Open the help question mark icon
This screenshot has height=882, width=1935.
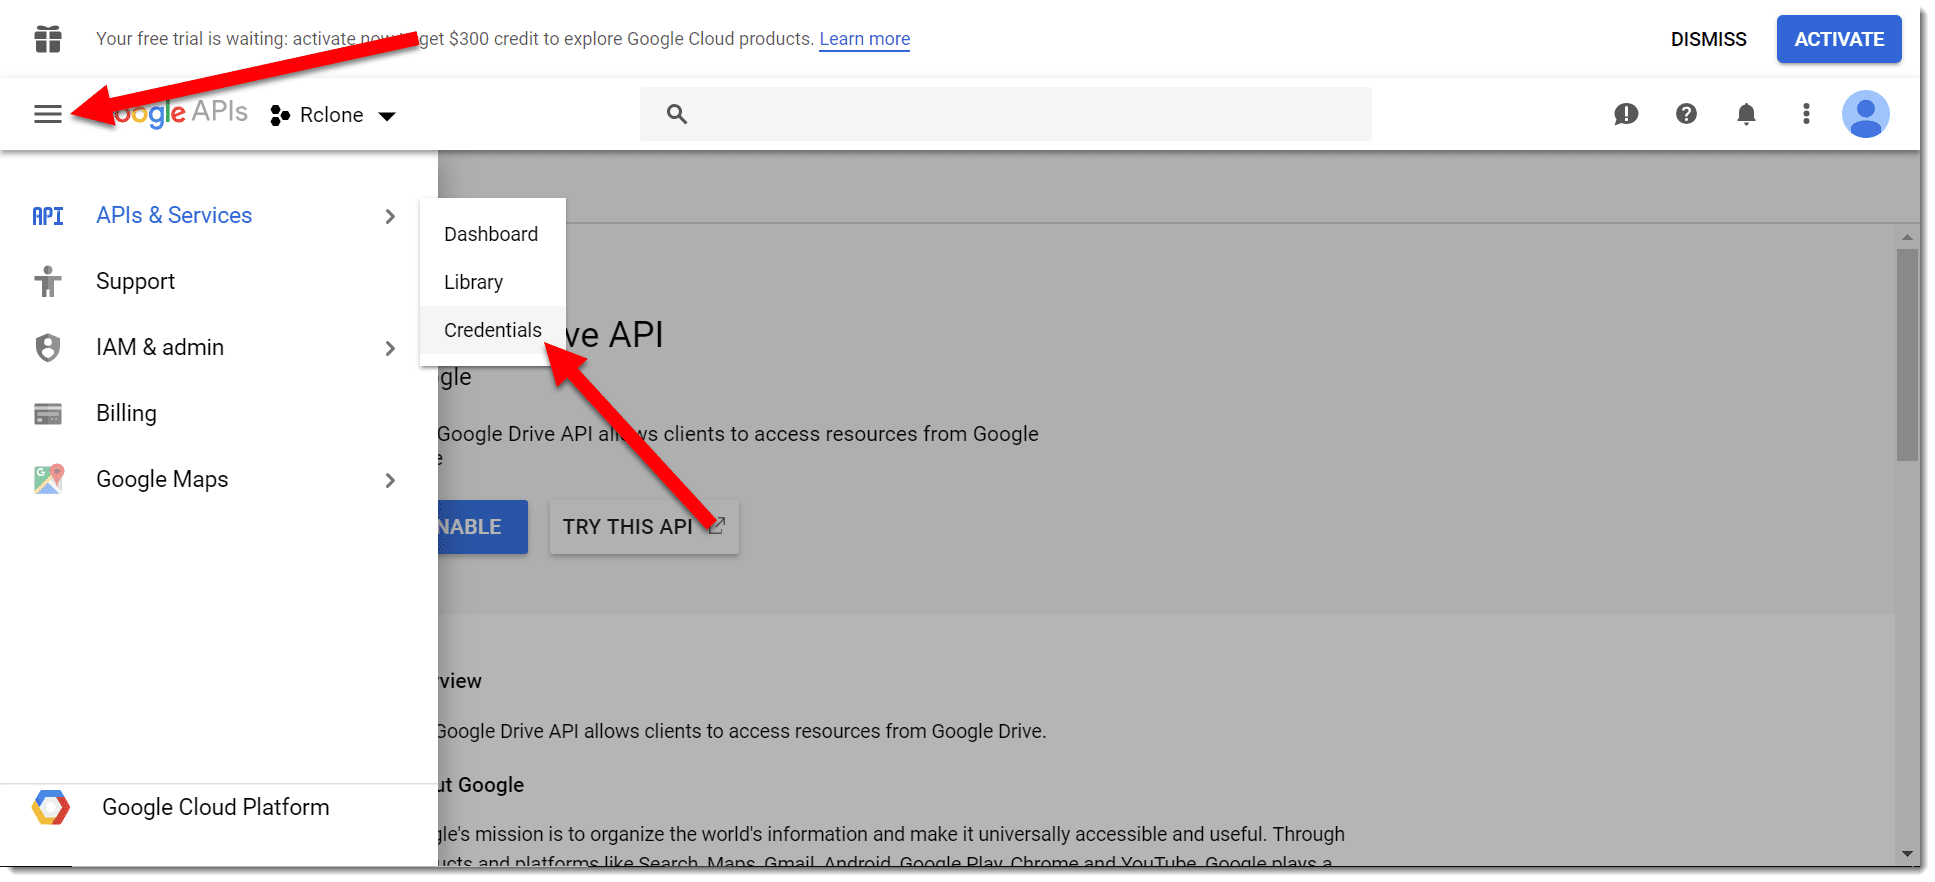coord(1686,114)
